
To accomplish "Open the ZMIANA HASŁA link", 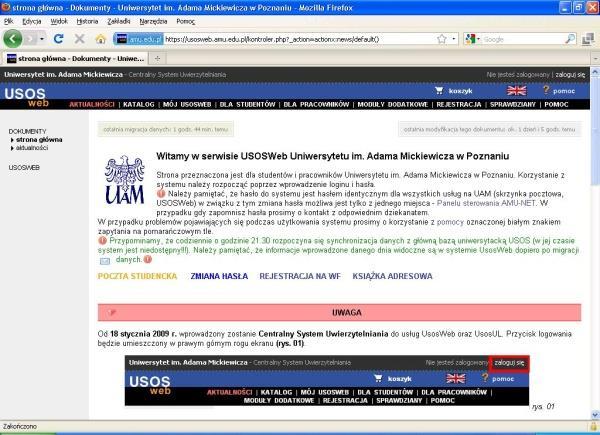I will tap(219, 276).
